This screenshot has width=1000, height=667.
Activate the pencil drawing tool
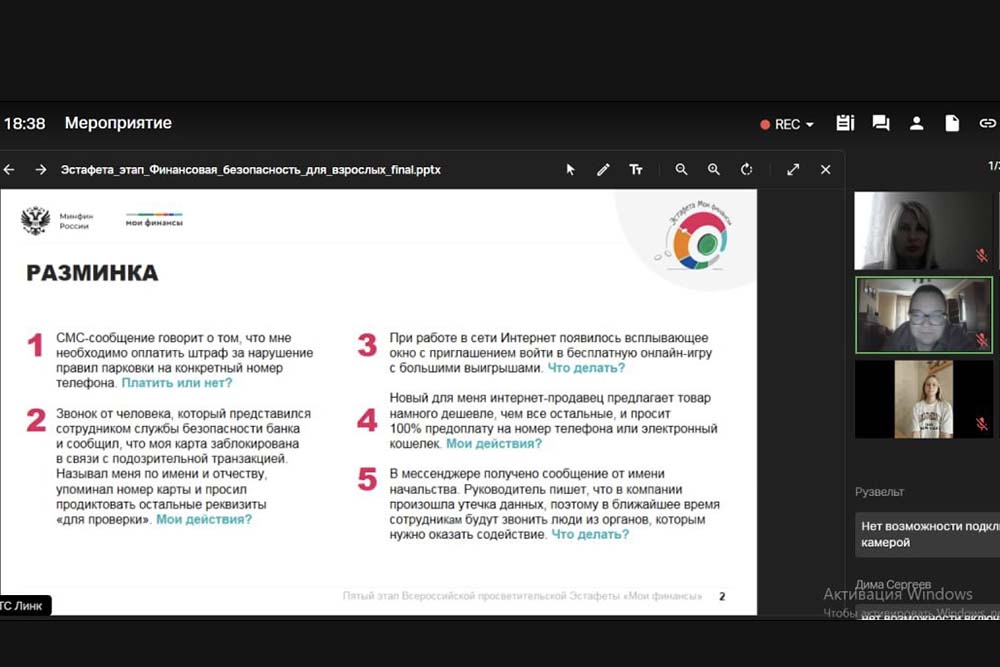[603, 170]
